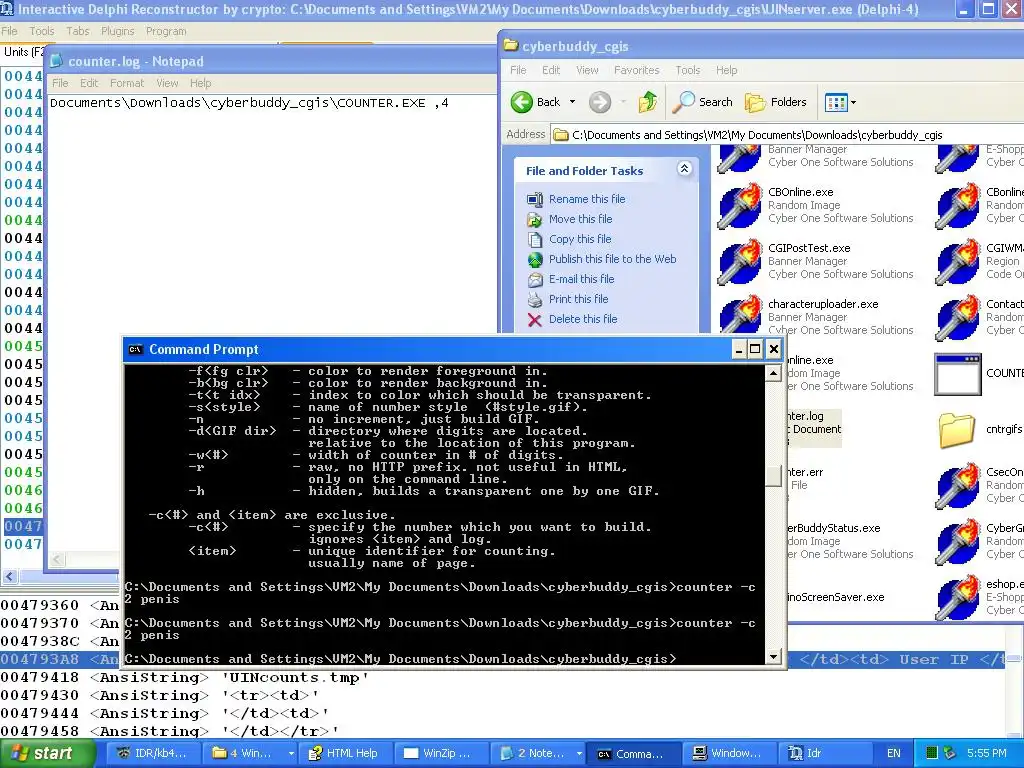Click the Move this file link

(x=581, y=219)
